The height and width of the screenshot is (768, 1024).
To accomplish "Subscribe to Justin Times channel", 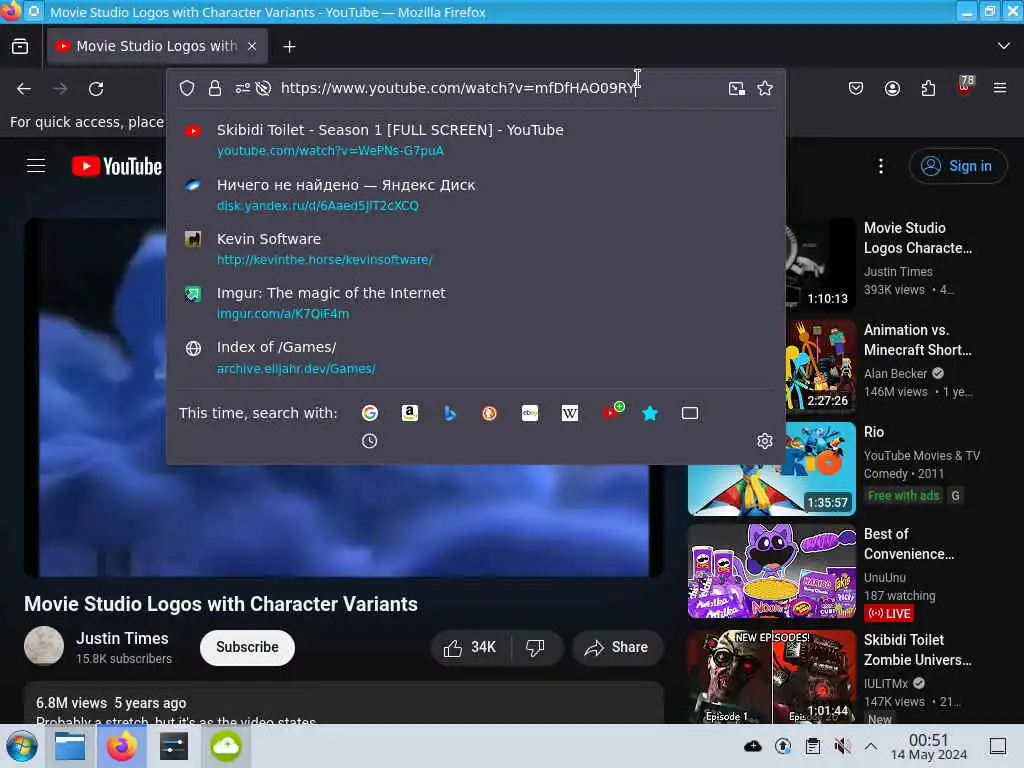I will (x=248, y=647).
